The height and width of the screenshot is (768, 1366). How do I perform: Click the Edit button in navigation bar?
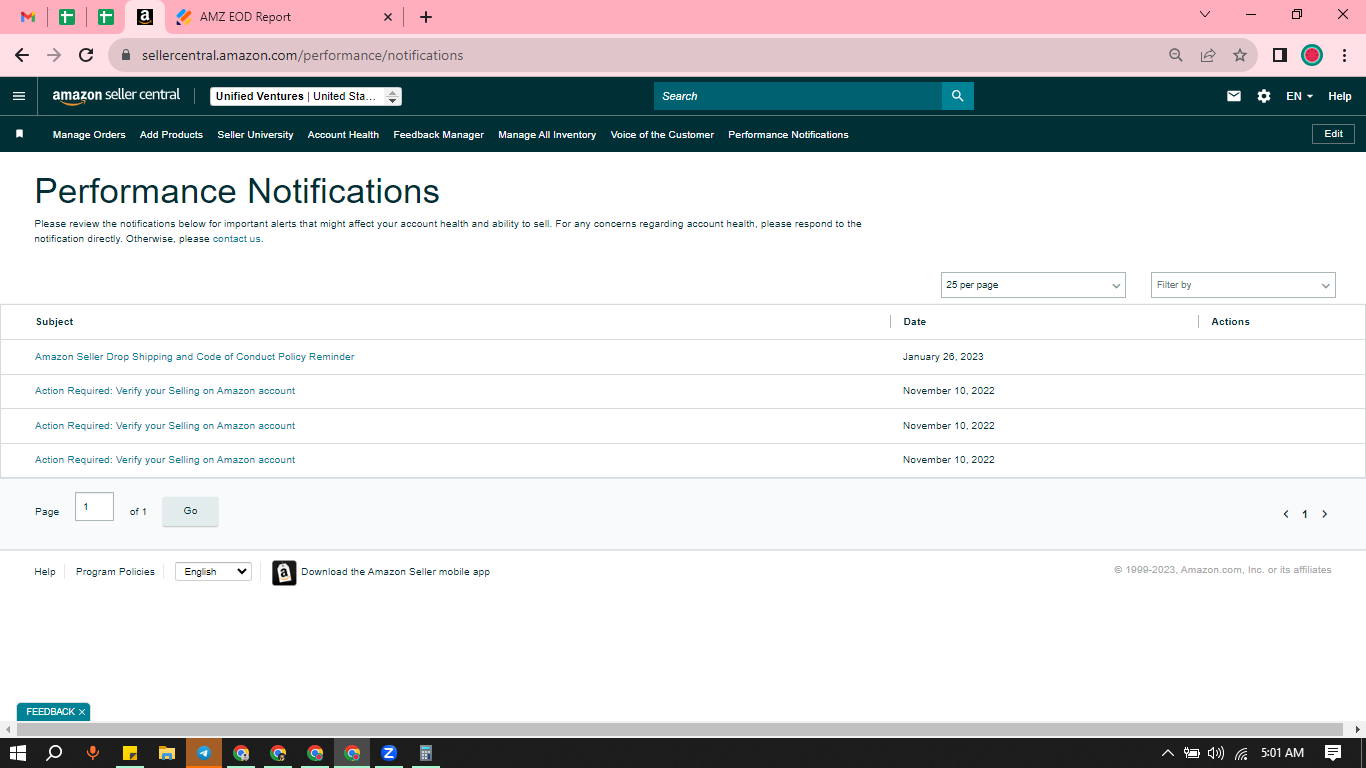(x=1333, y=134)
